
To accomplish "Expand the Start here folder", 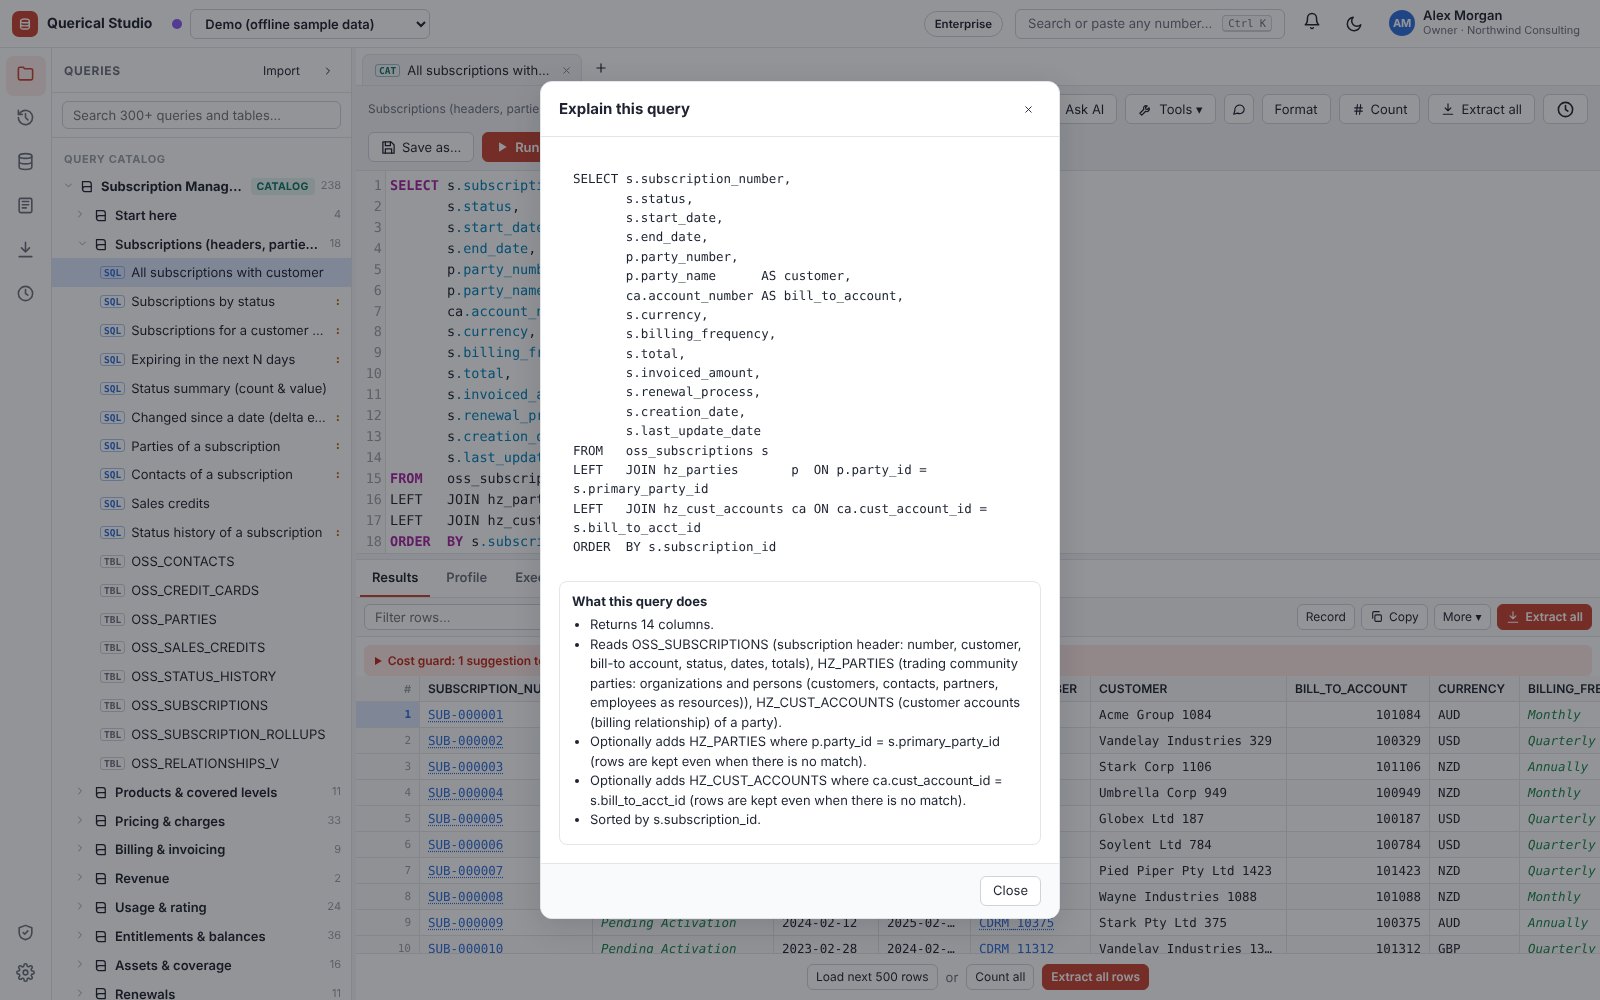I will [80, 215].
